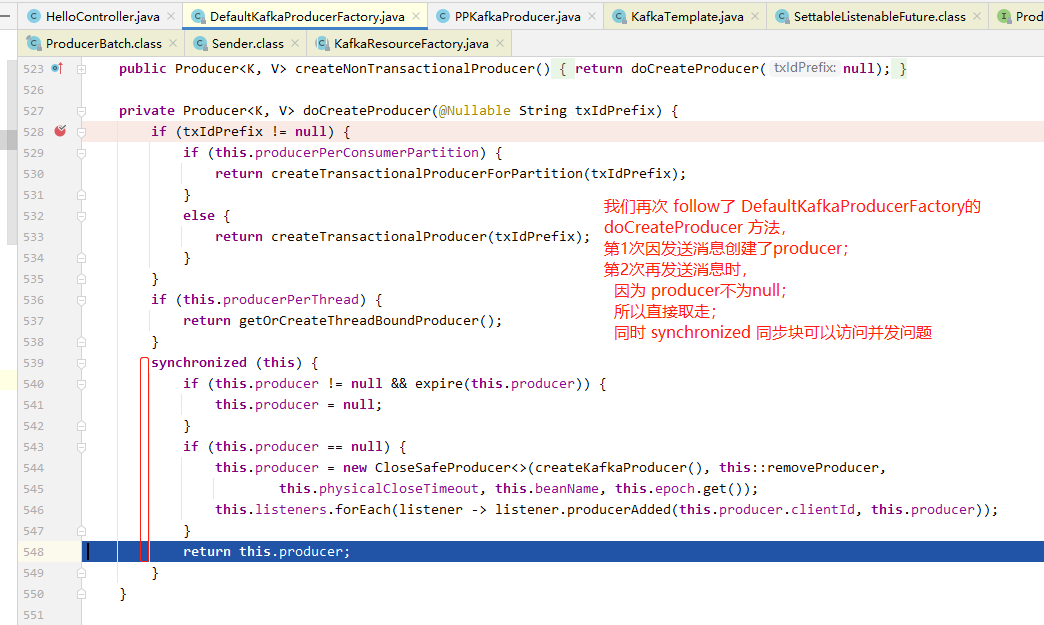Screen dimensions: 1044x625
Task: Click the KafkaTemplate.java class icon
Action: tap(619, 17)
